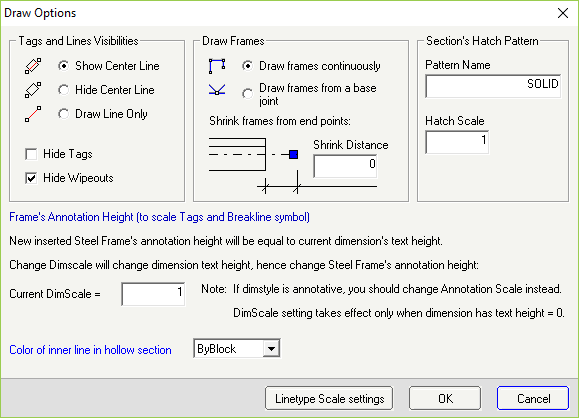Click the Show Center Line frame icon
The height and width of the screenshot is (418, 579).
point(33,66)
